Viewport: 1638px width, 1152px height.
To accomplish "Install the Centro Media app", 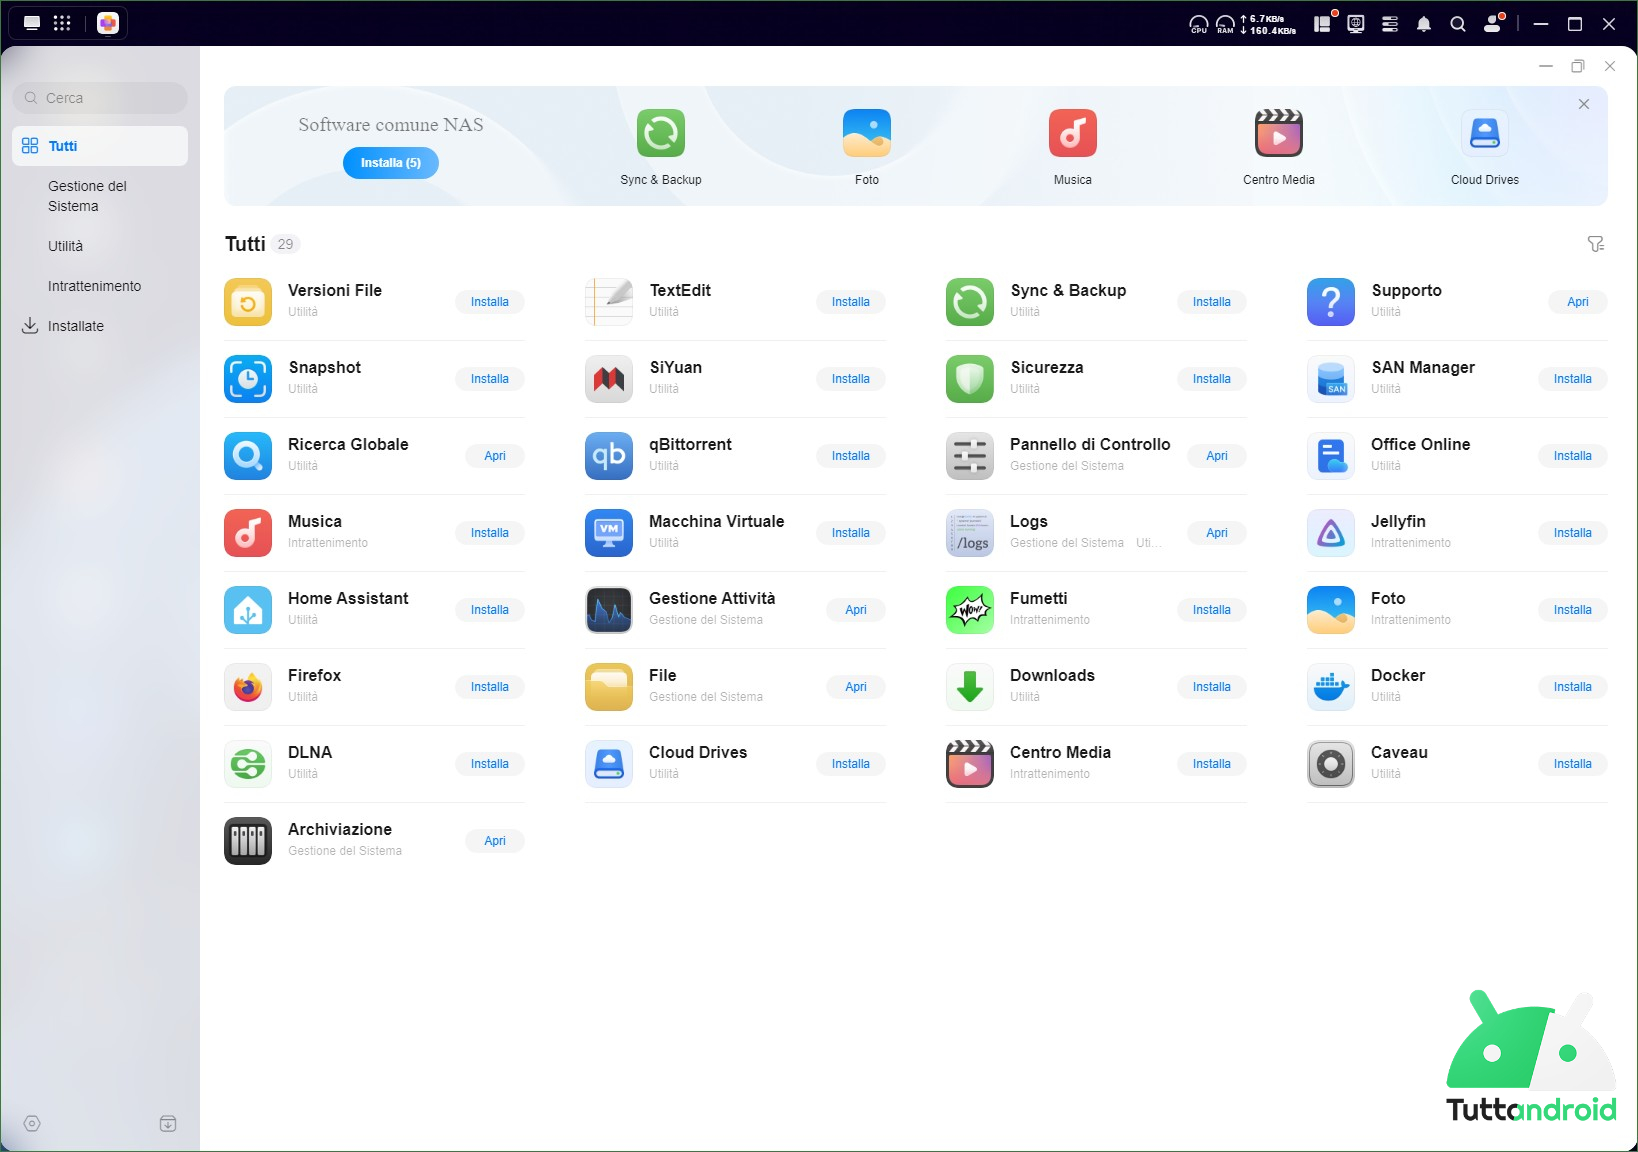I will tap(1212, 764).
